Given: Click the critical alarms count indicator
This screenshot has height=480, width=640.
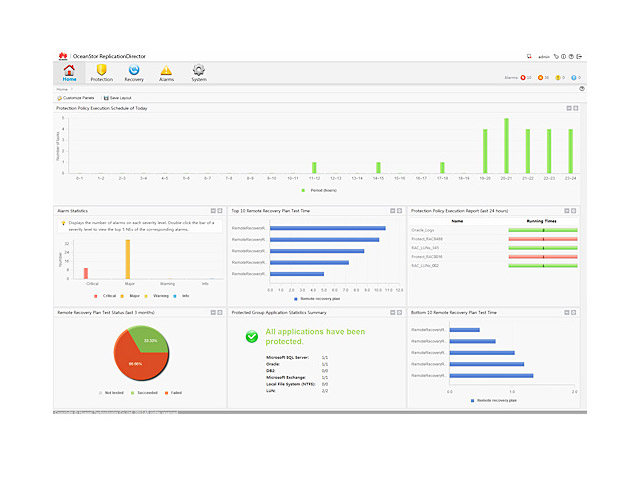Looking at the screenshot, I should tap(526, 77).
